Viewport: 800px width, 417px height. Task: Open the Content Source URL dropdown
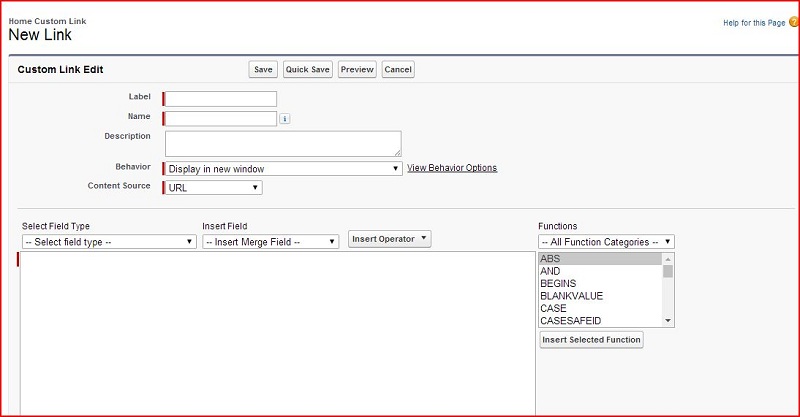pos(213,188)
